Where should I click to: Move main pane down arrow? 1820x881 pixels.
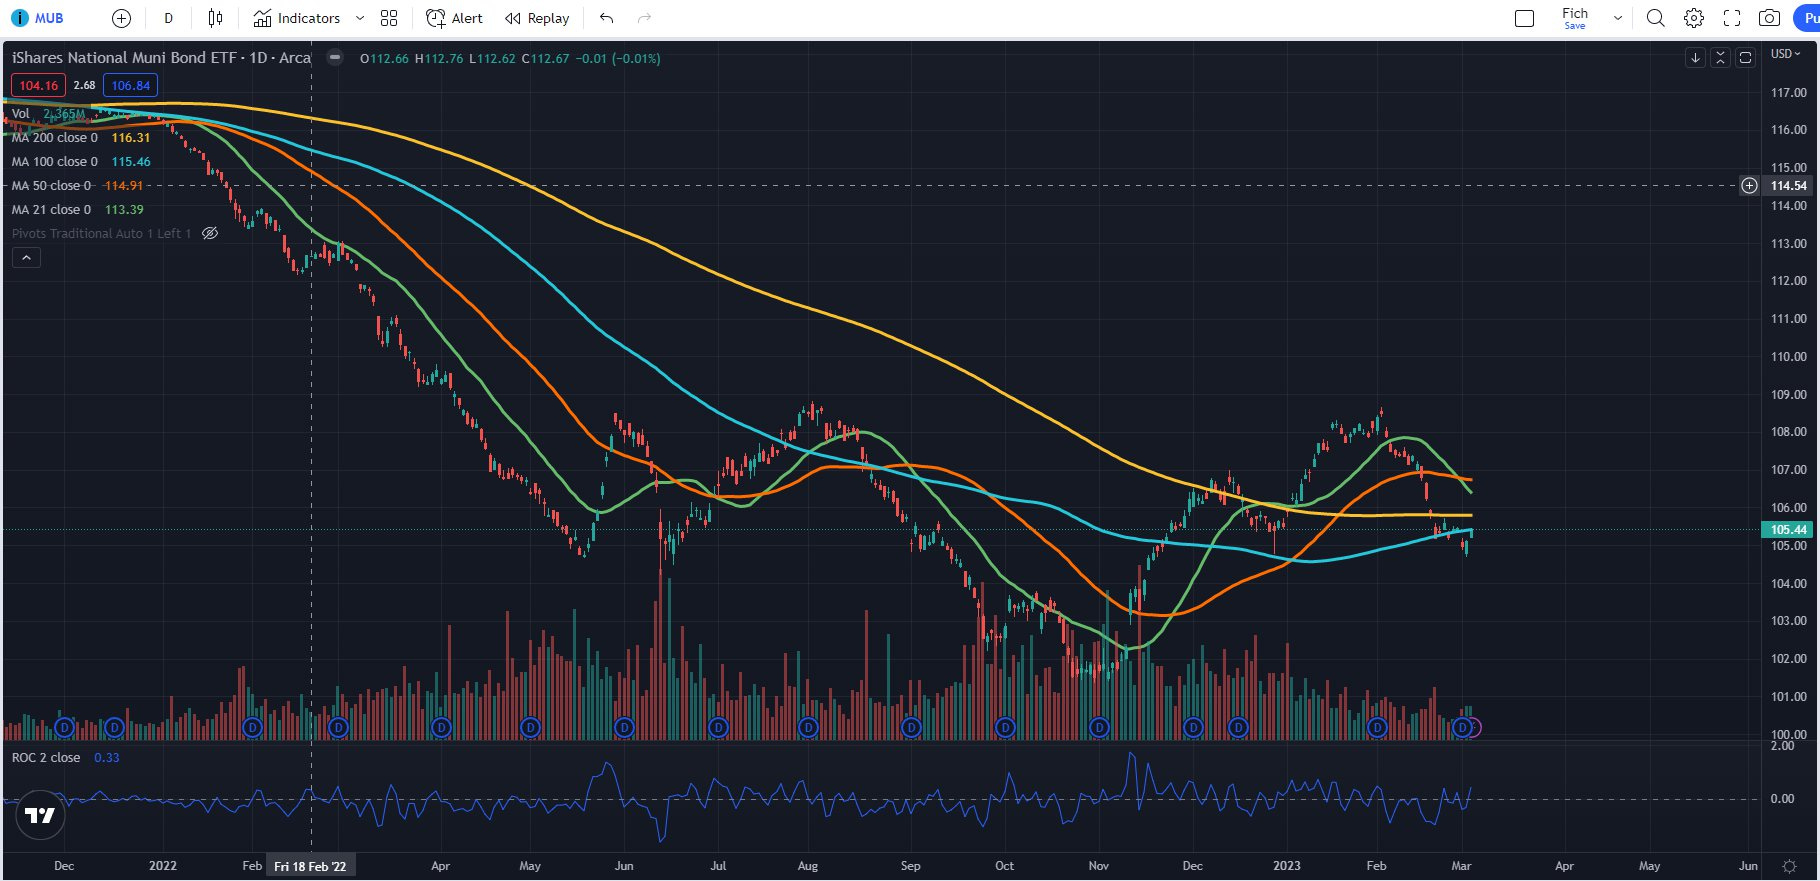pyautogui.click(x=1695, y=58)
